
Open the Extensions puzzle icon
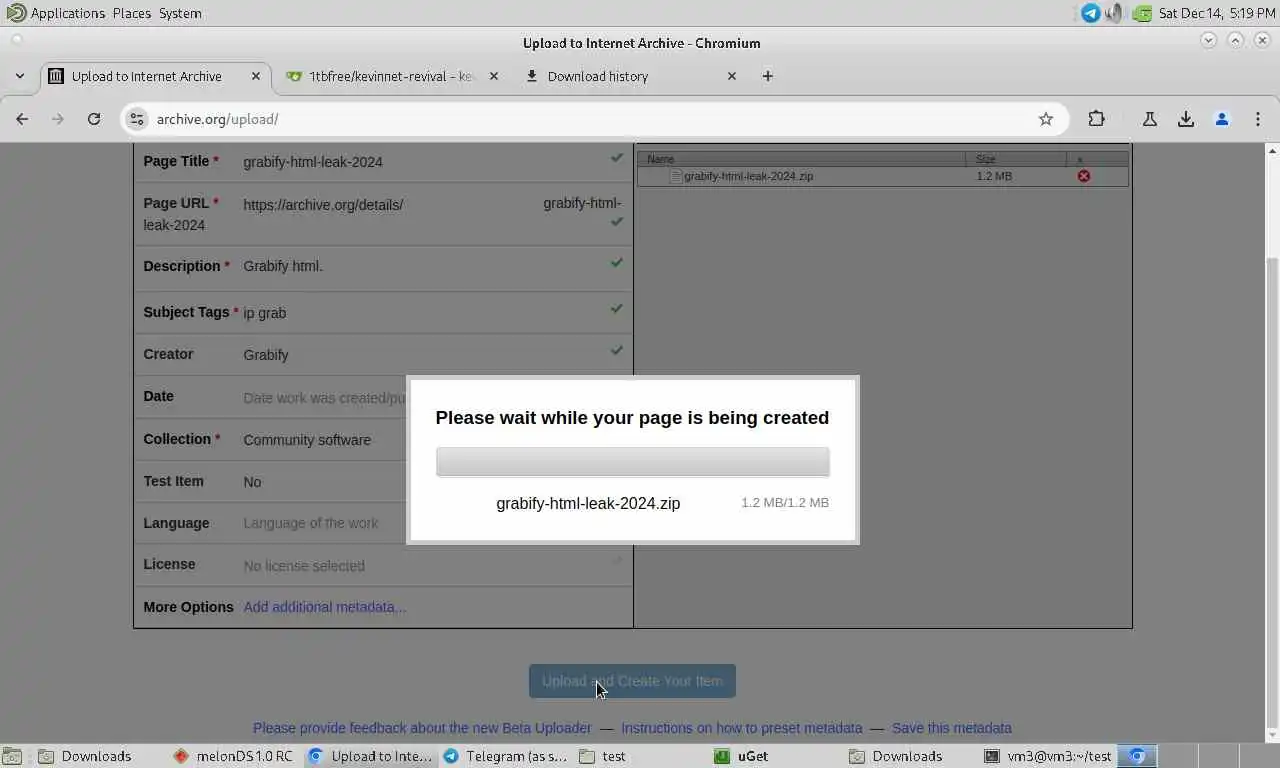pyautogui.click(x=1097, y=119)
